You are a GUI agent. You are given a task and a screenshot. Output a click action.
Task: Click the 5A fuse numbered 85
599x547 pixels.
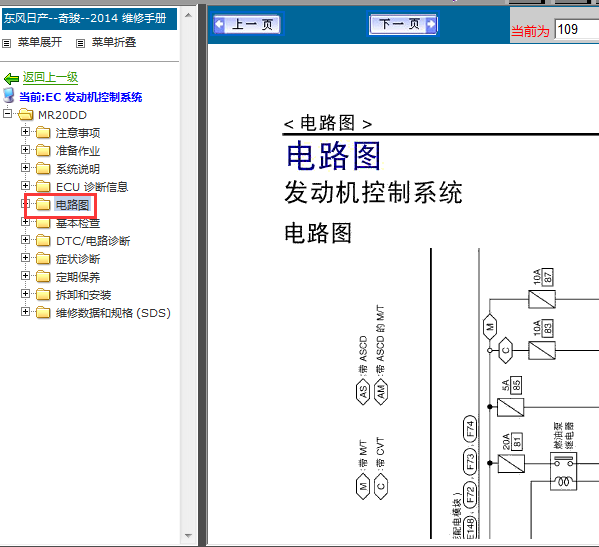click(510, 407)
